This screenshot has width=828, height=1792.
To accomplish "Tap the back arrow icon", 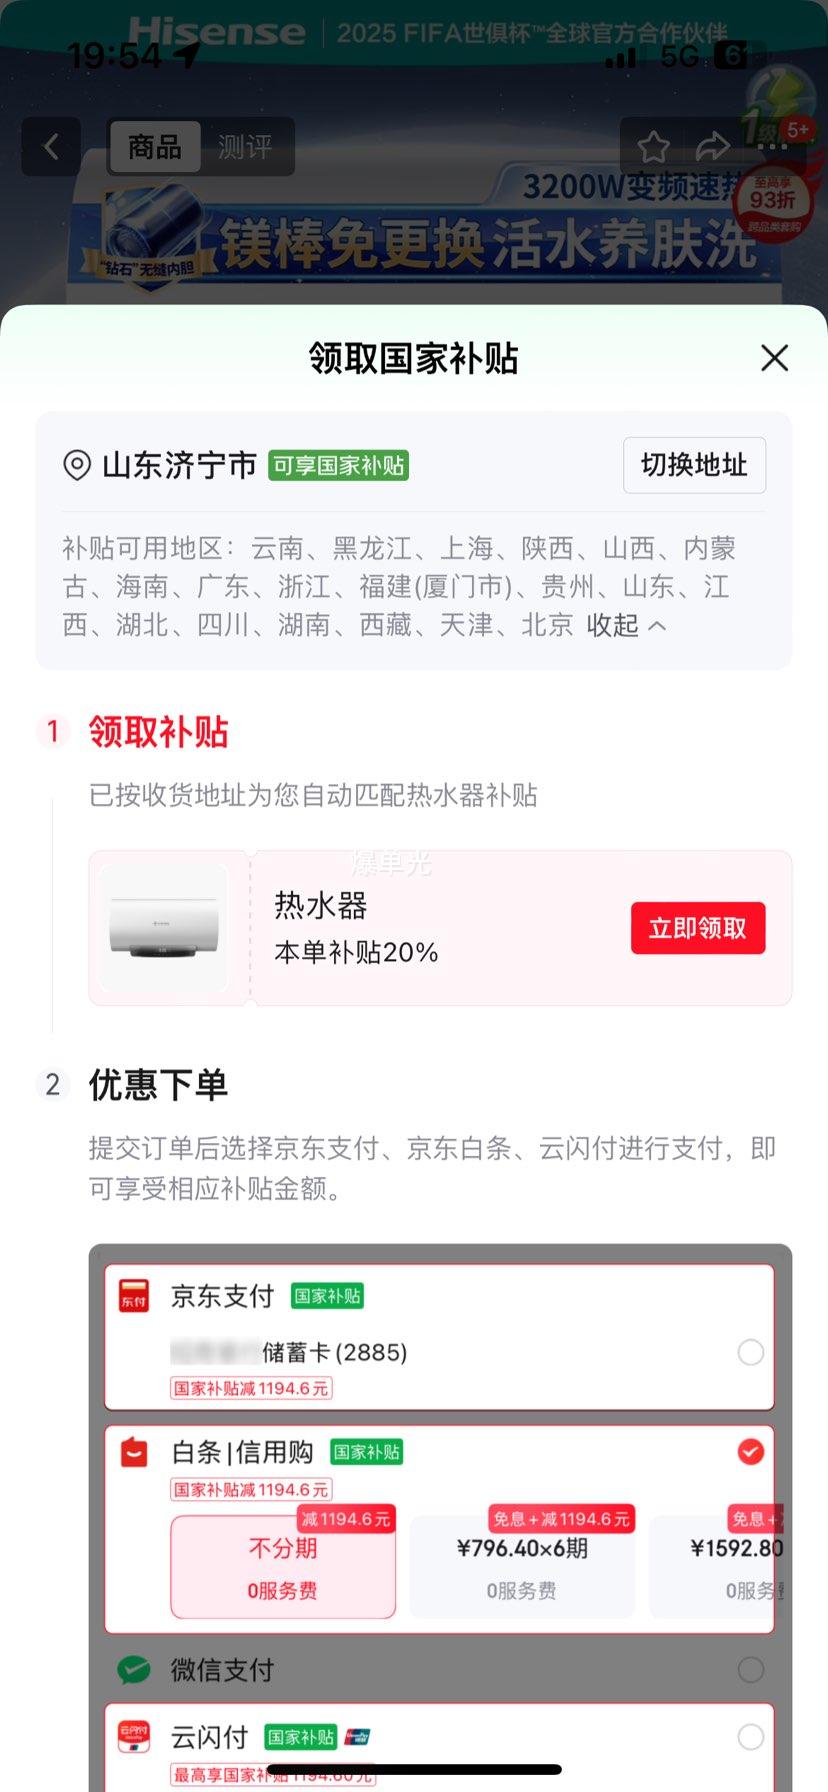I will point(51,147).
